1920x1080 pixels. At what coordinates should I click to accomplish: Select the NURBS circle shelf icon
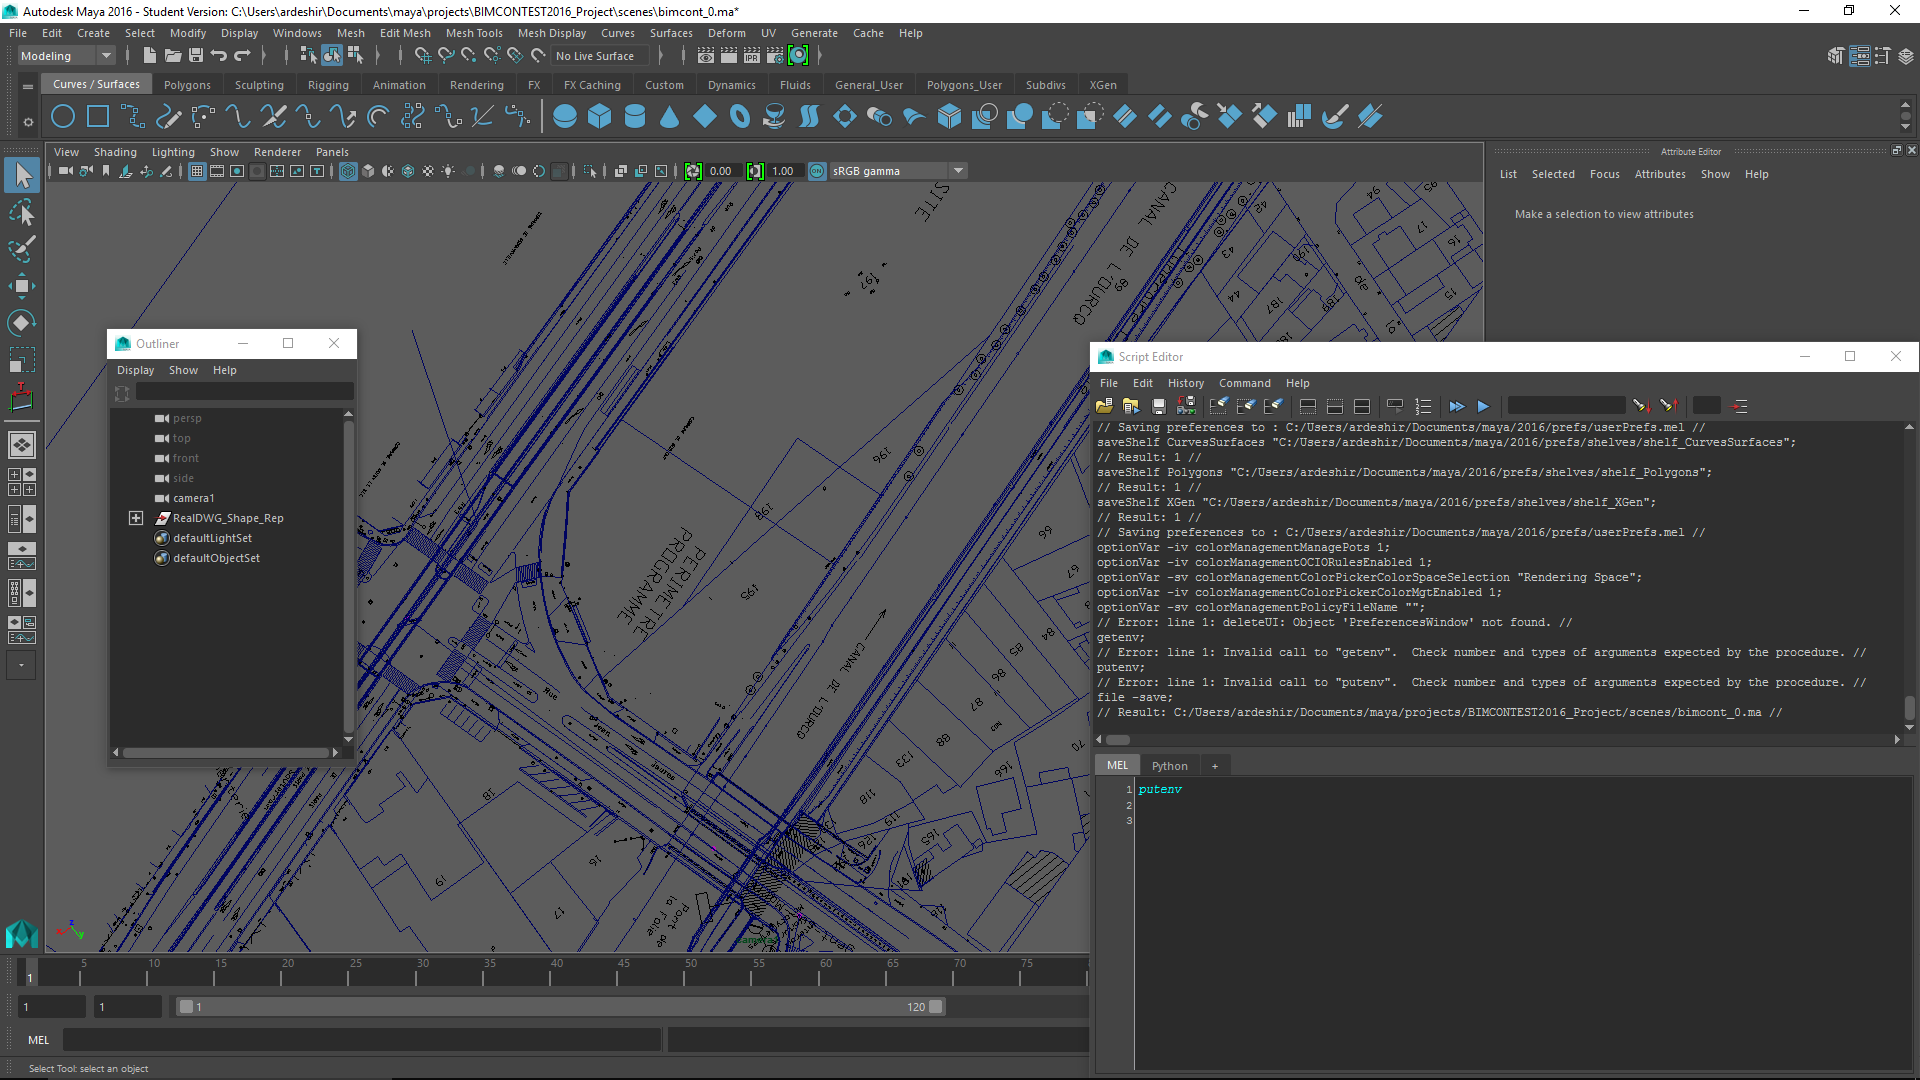tap(63, 117)
